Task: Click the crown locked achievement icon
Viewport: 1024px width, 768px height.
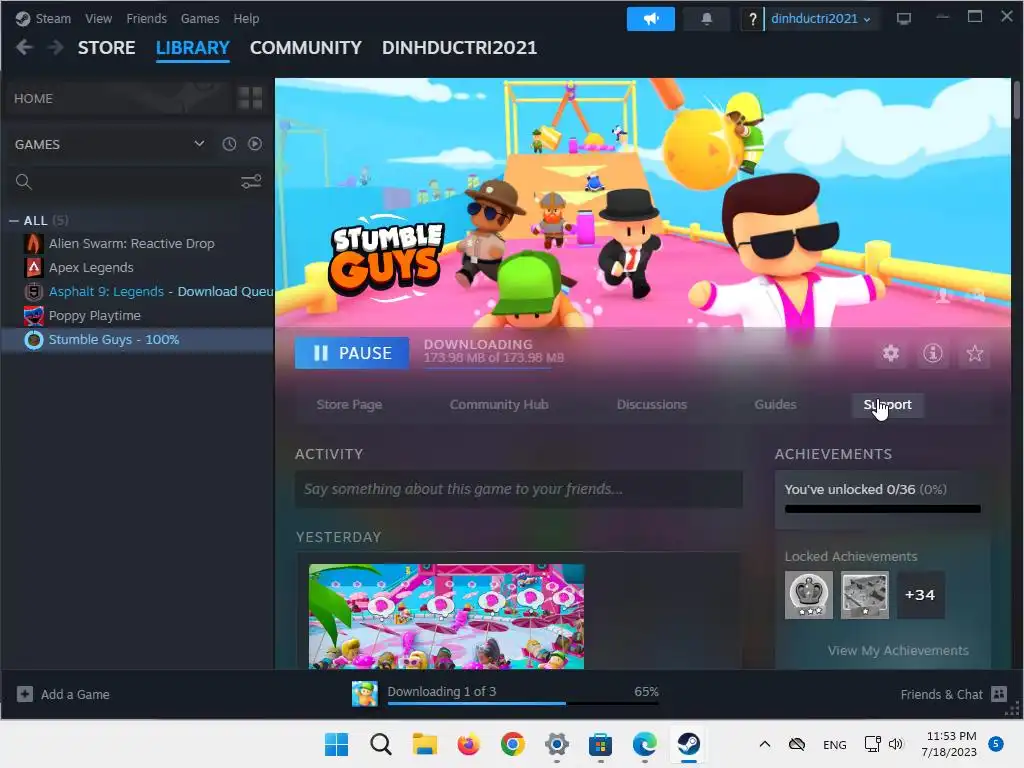Action: pos(808,595)
